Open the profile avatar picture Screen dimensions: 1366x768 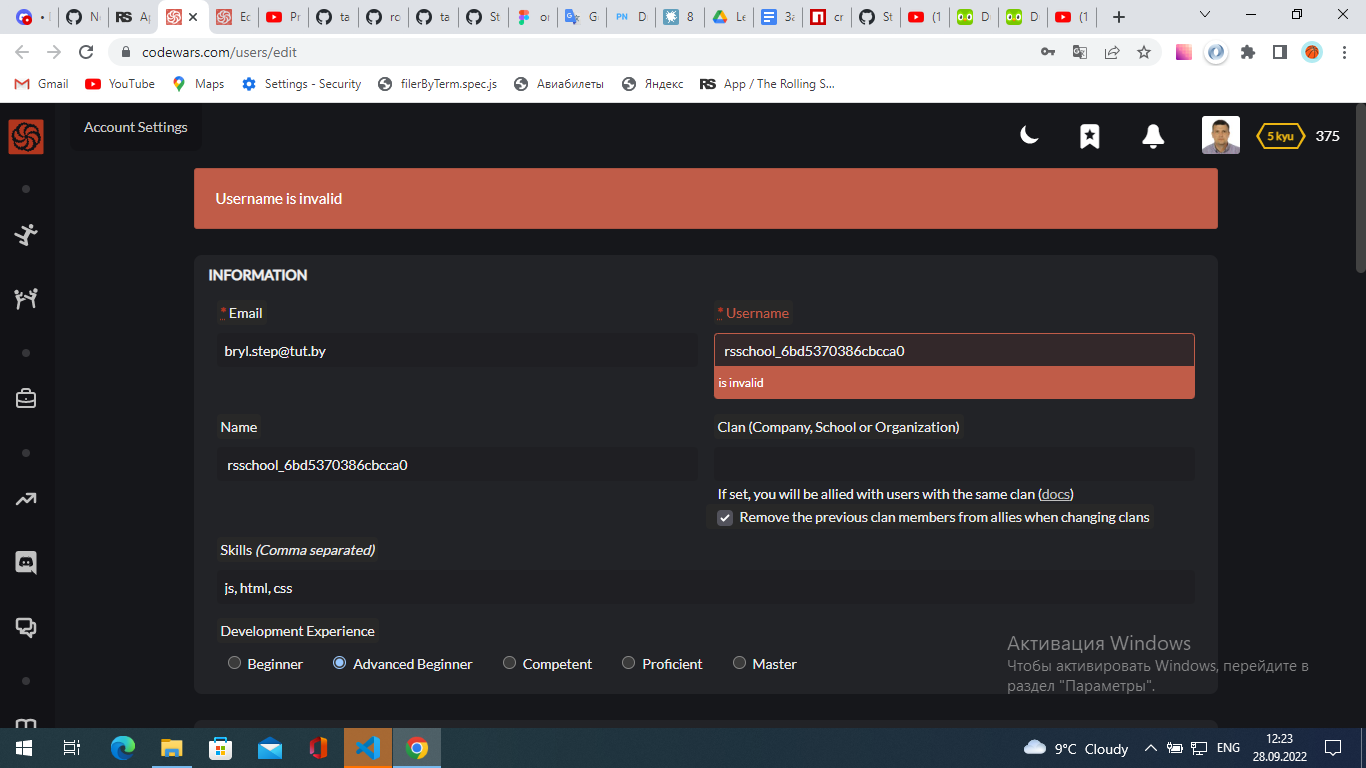coord(1220,135)
